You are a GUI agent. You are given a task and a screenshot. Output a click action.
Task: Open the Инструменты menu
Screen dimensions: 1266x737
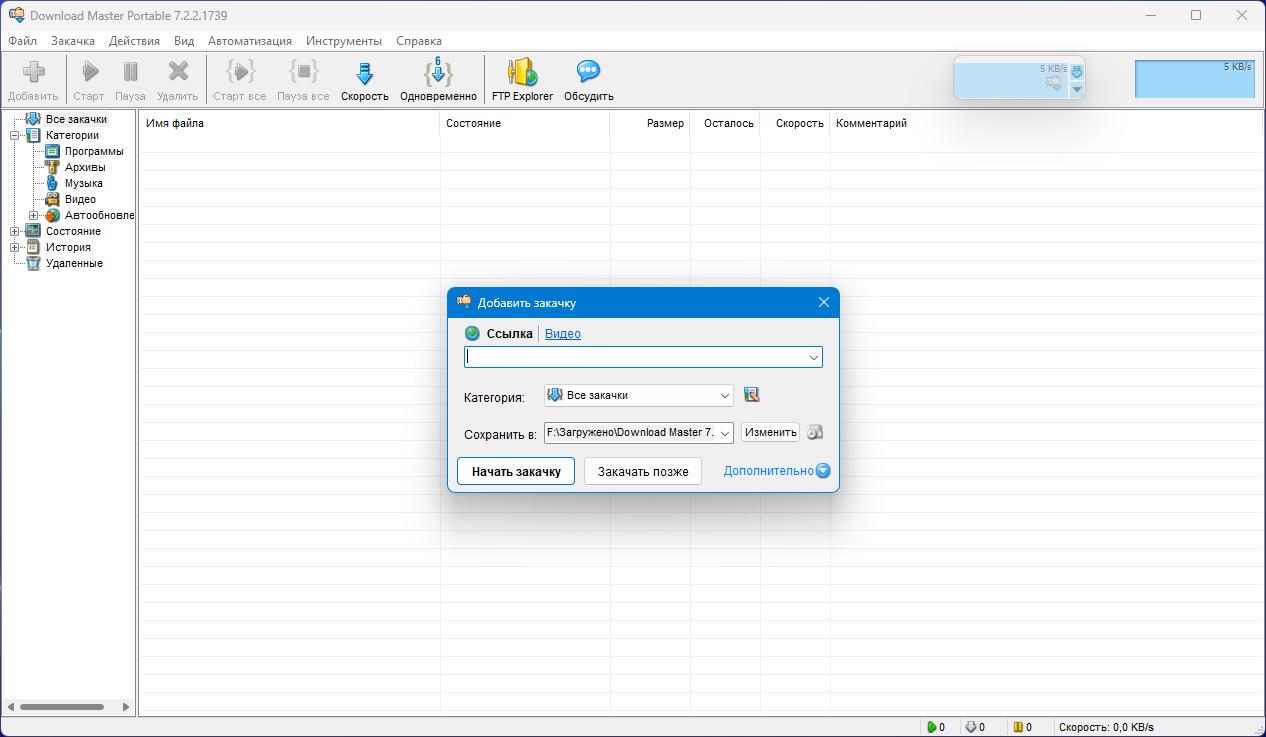coord(344,41)
